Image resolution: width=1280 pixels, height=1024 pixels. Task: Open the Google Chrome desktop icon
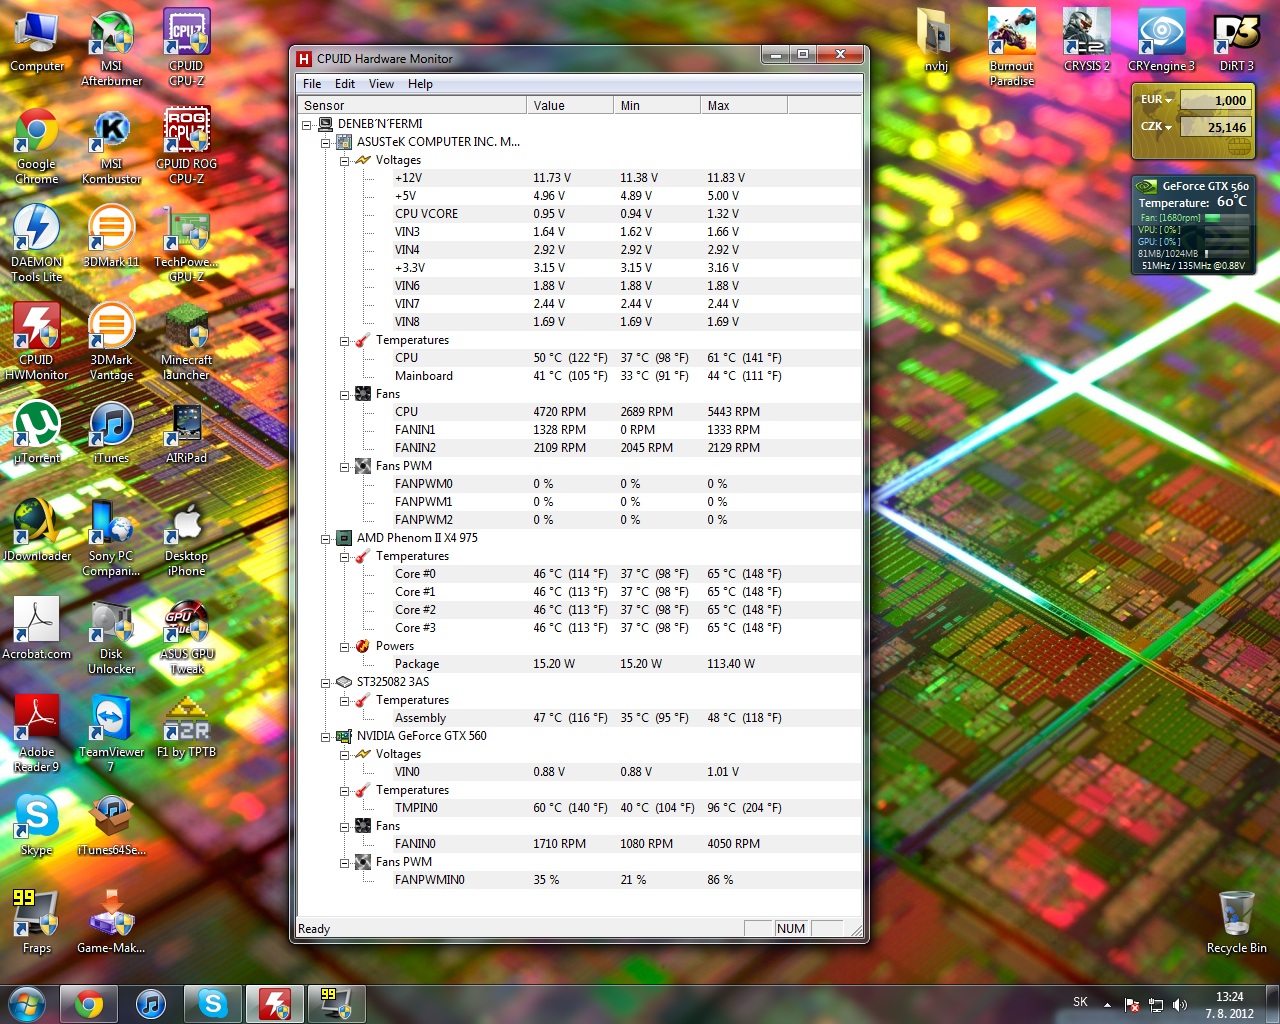[x=37, y=146]
